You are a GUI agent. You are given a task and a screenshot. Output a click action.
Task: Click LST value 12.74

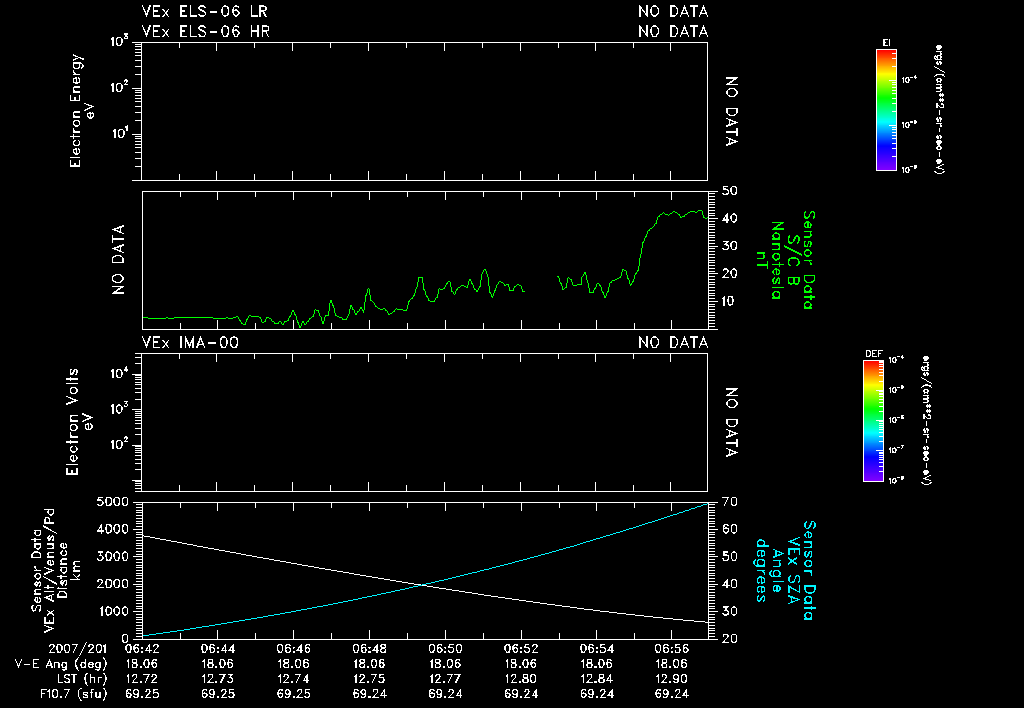pyautogui.click(x=294, y=679)
